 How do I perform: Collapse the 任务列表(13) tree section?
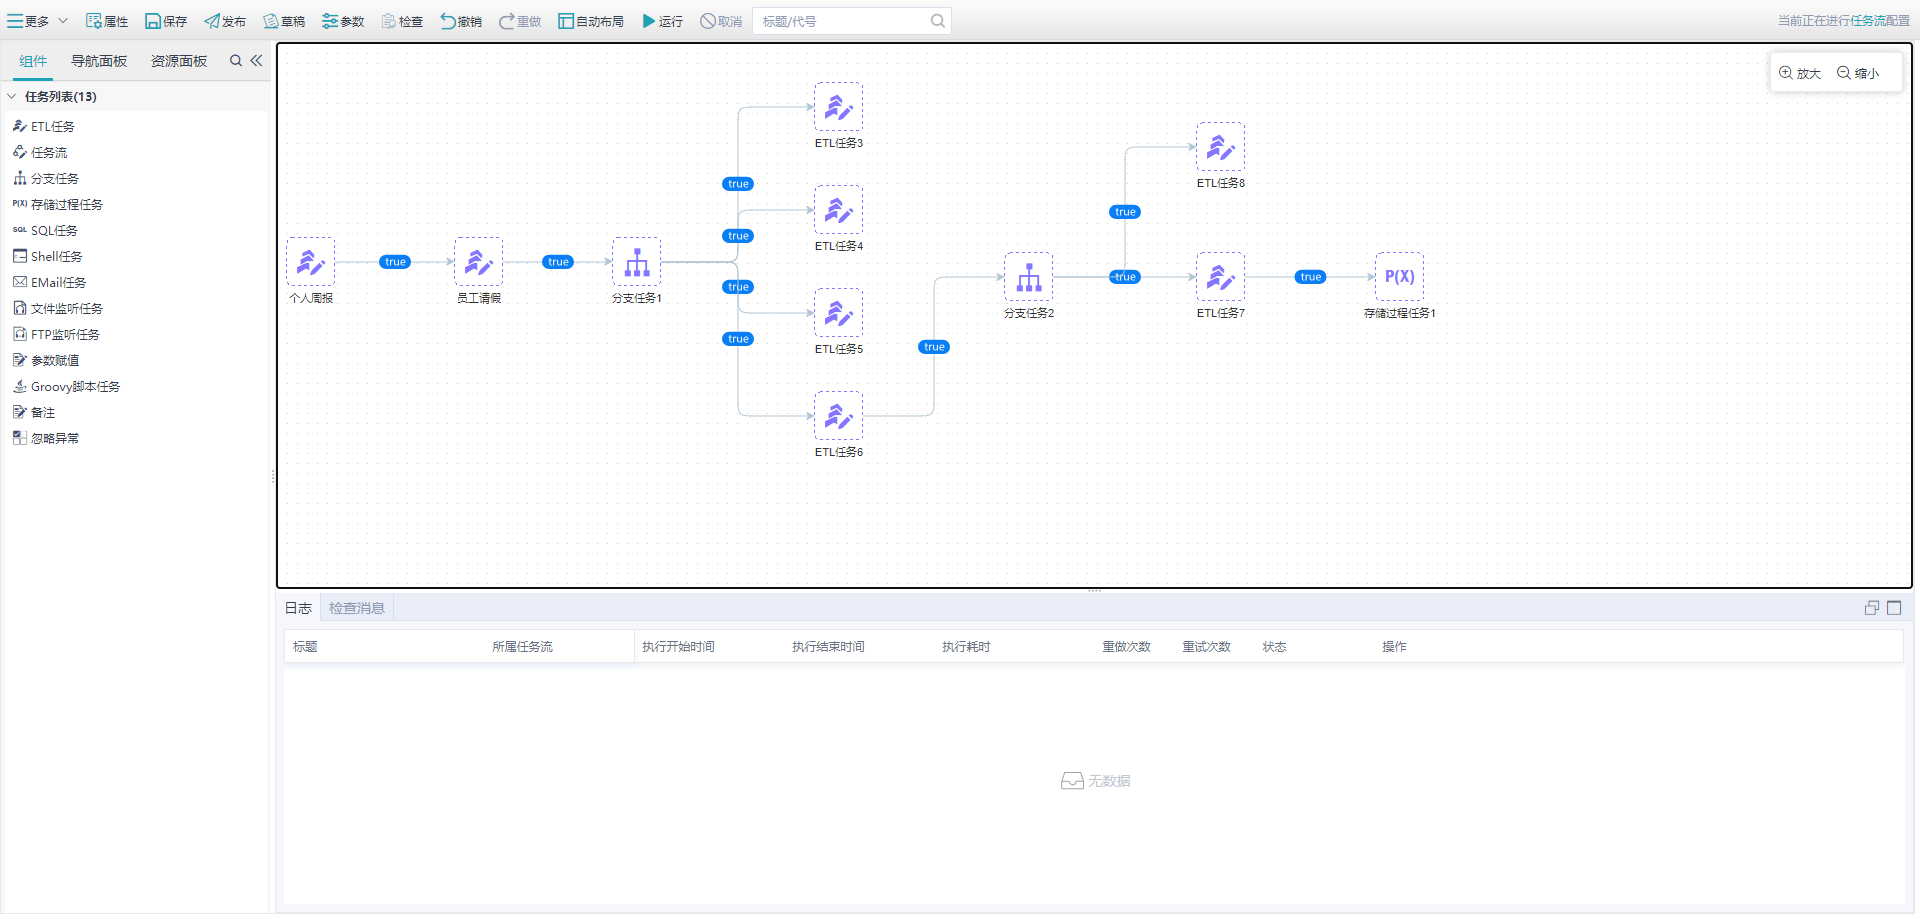[12, 97]
